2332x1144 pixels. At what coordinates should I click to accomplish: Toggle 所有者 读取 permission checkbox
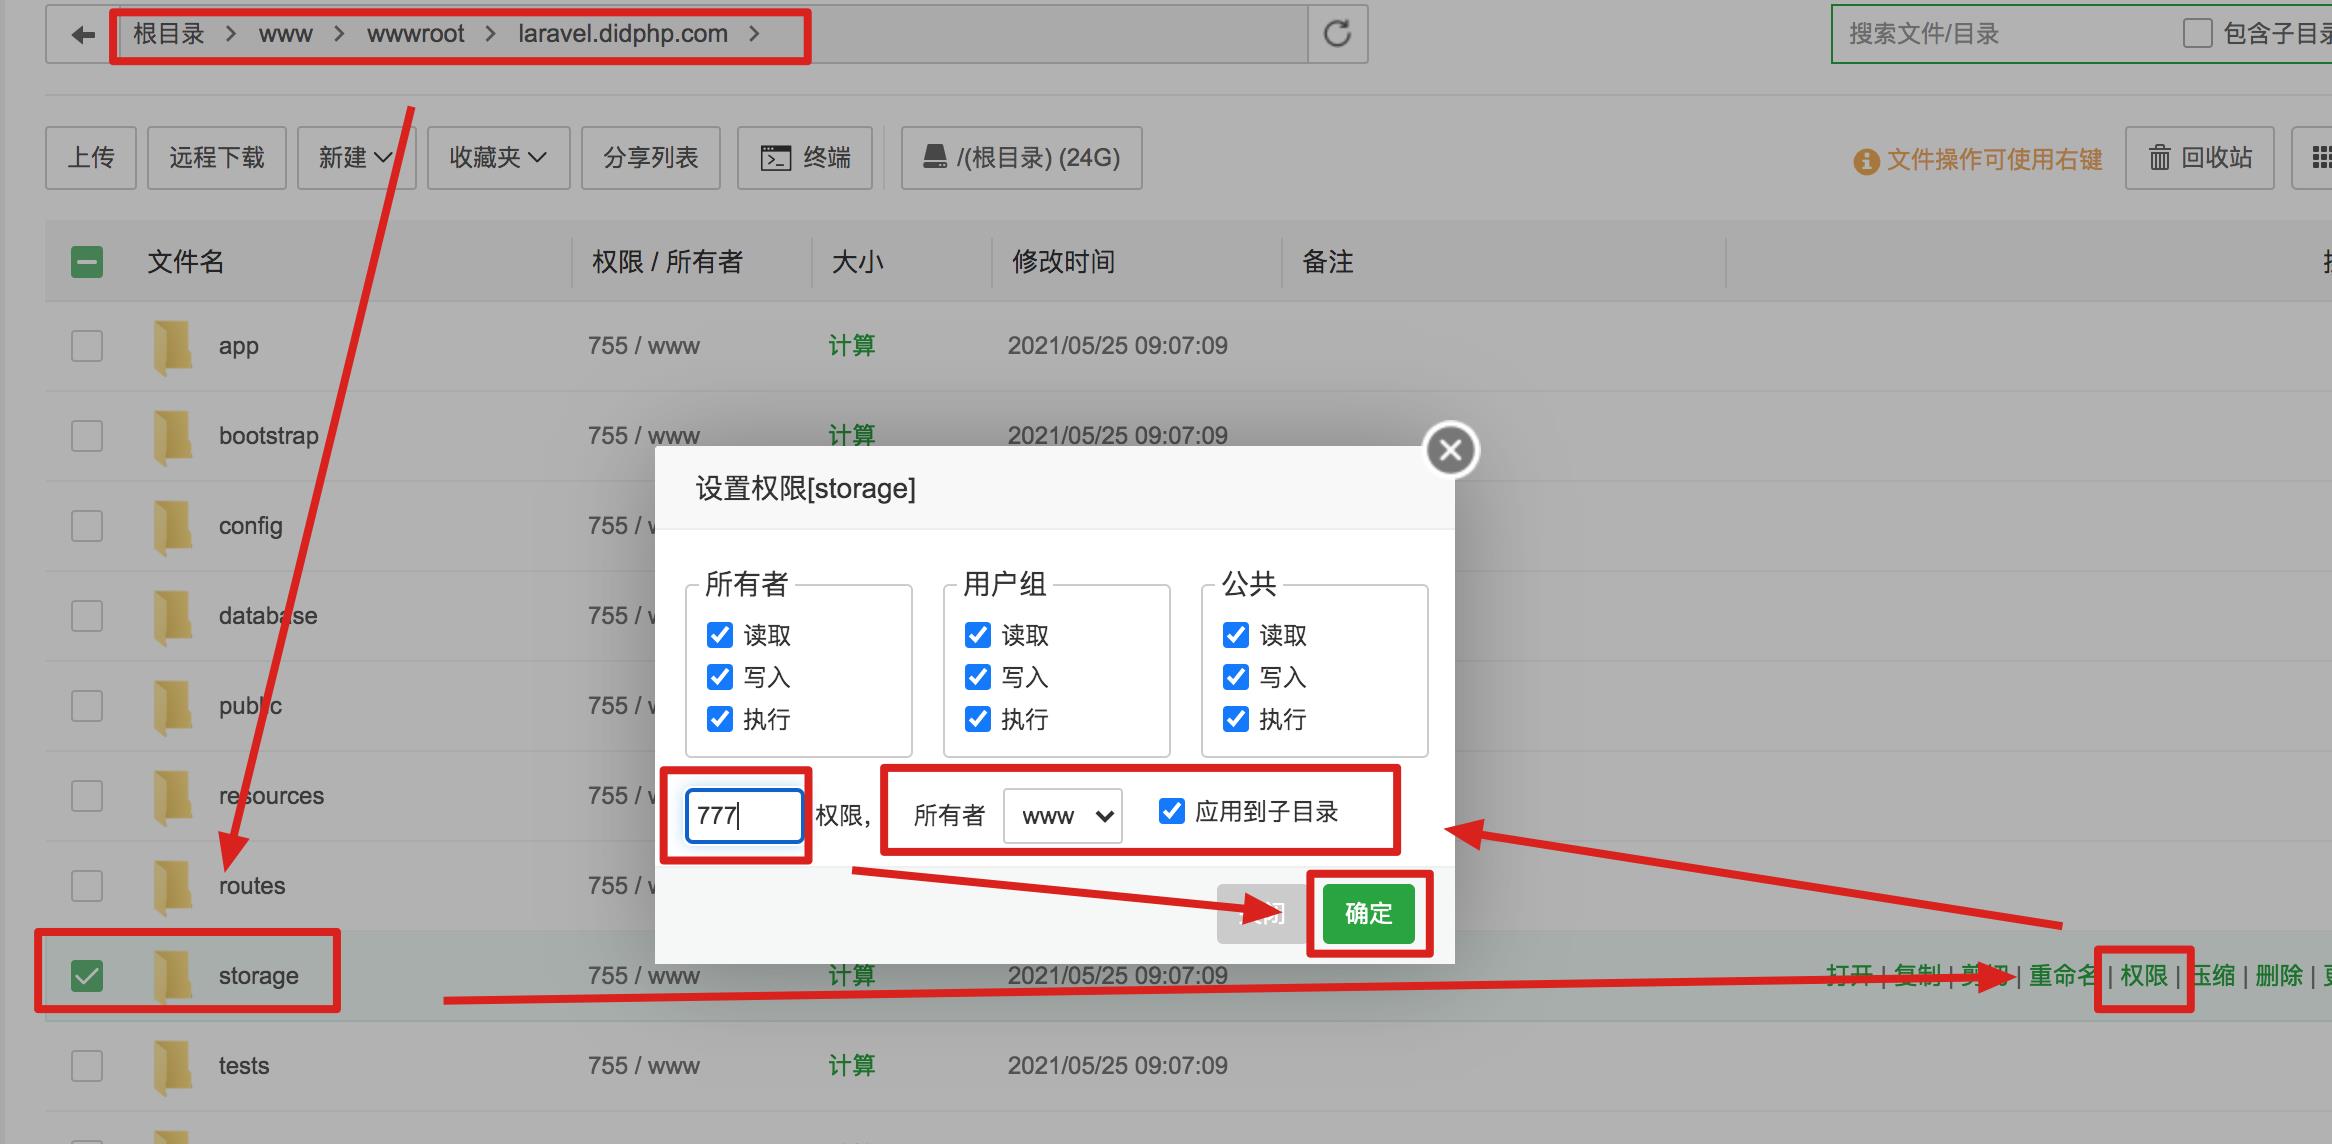point(720,635)
